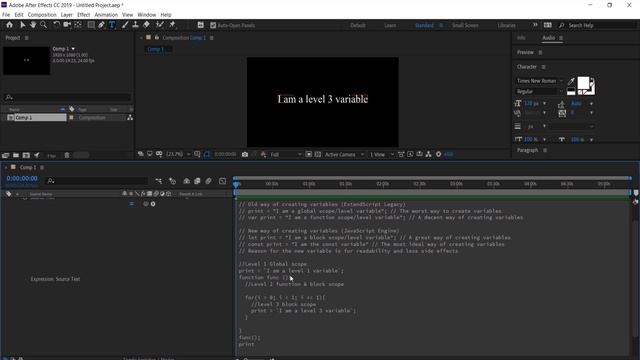Expand the workspace overflow chevron

pos(535,25)
